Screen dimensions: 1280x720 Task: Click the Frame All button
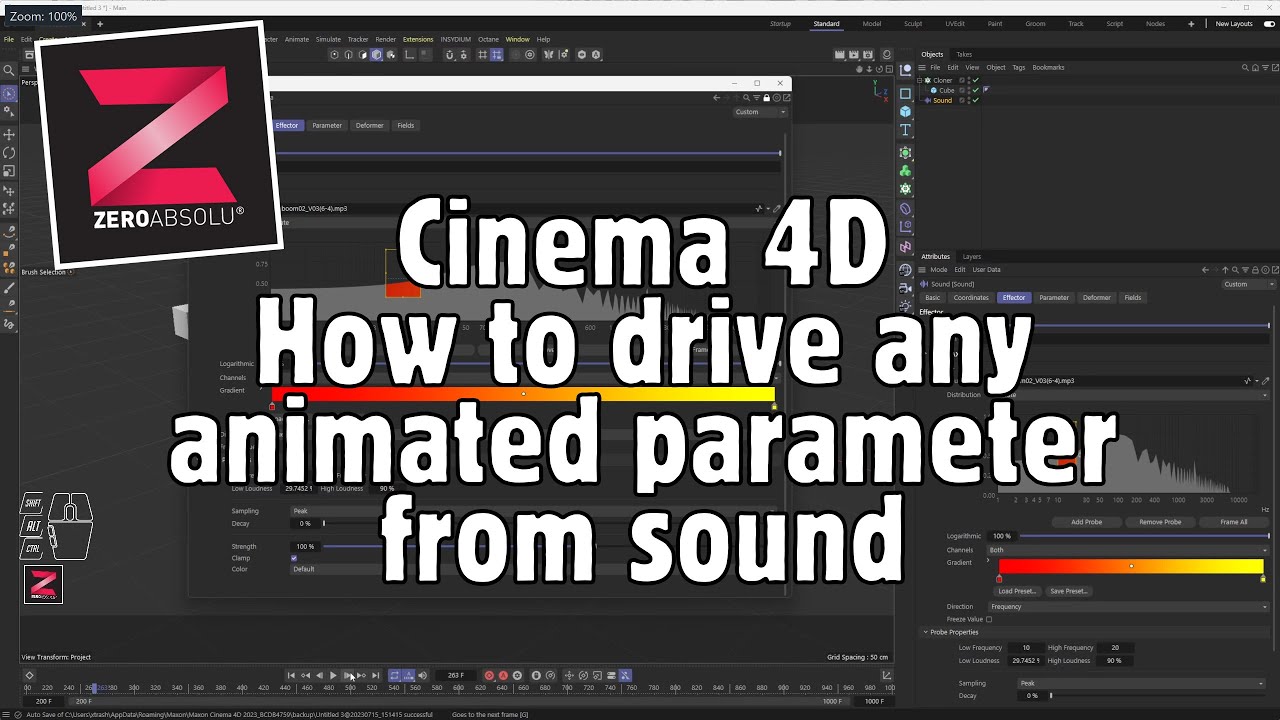1234,522
